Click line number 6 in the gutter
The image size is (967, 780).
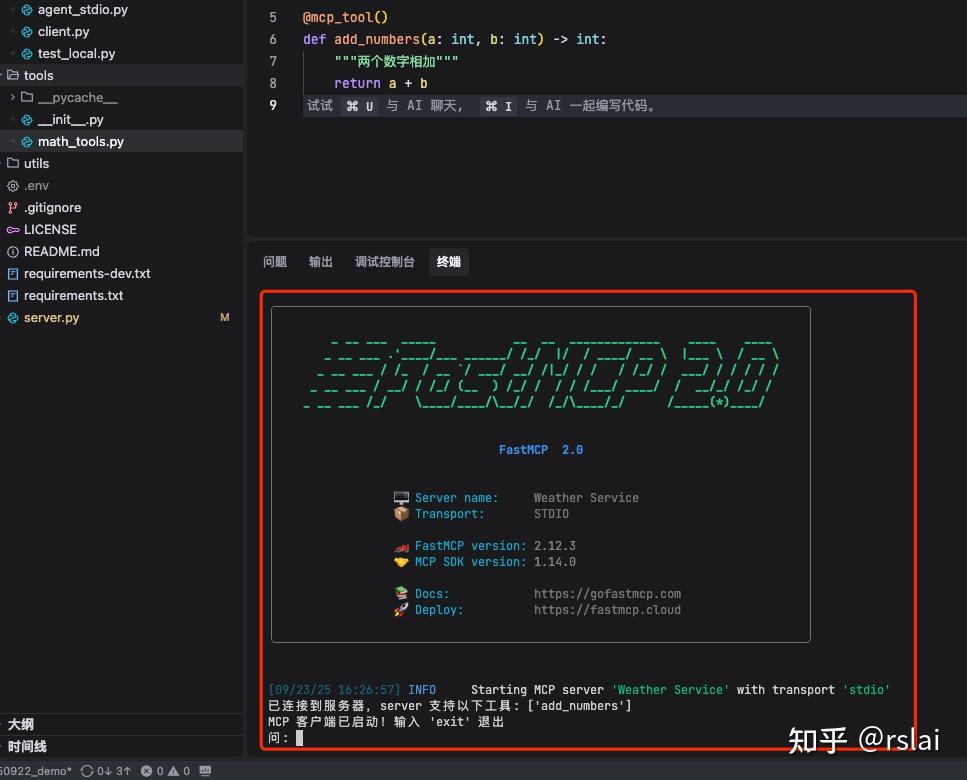coord(273,39)
